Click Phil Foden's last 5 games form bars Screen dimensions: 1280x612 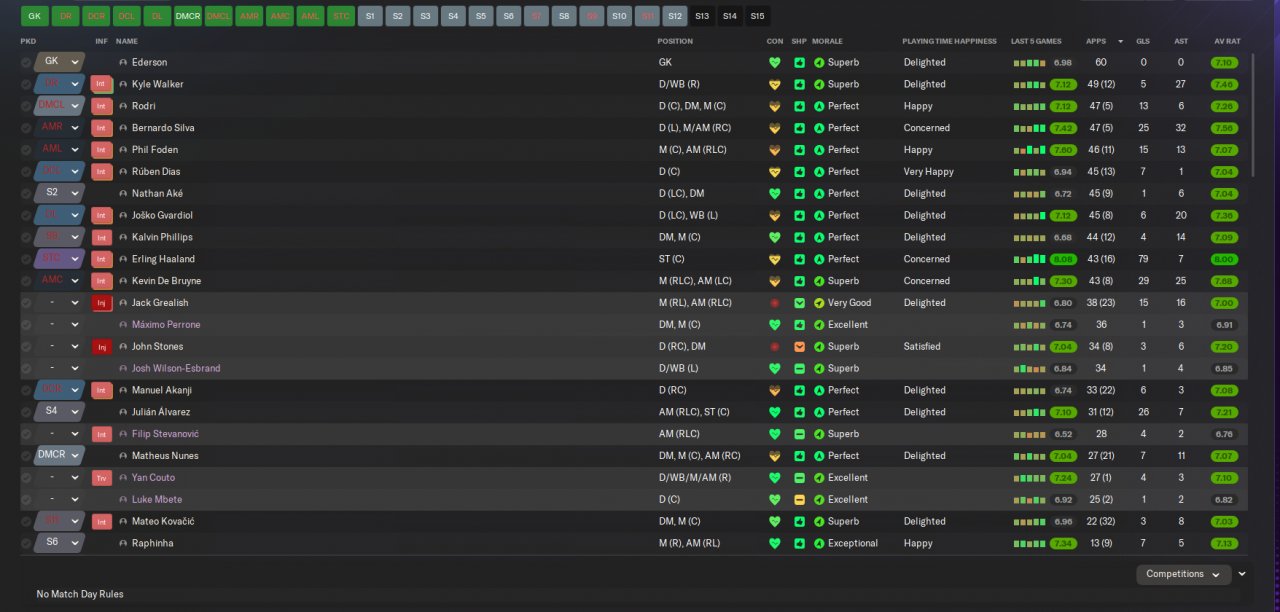pyautogui.click(x=1031, y=150)
